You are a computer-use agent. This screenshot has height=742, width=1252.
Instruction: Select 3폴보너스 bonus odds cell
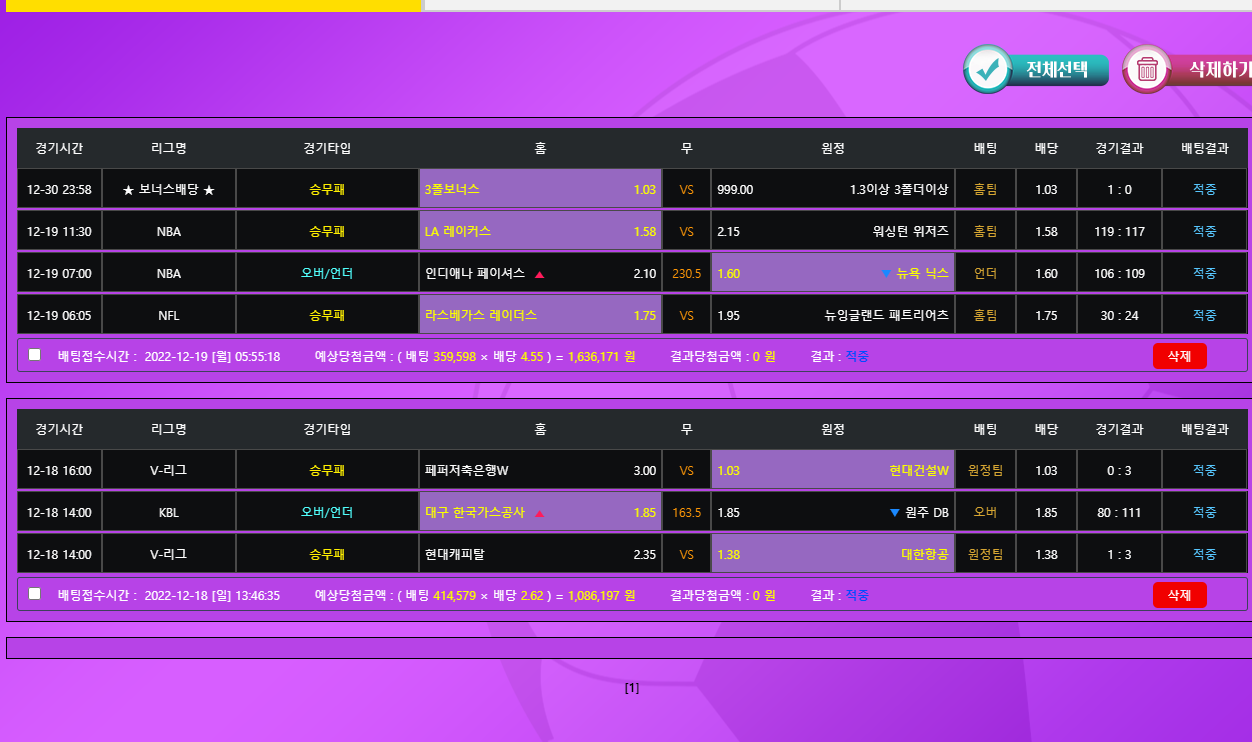click(x=540, y=190)
